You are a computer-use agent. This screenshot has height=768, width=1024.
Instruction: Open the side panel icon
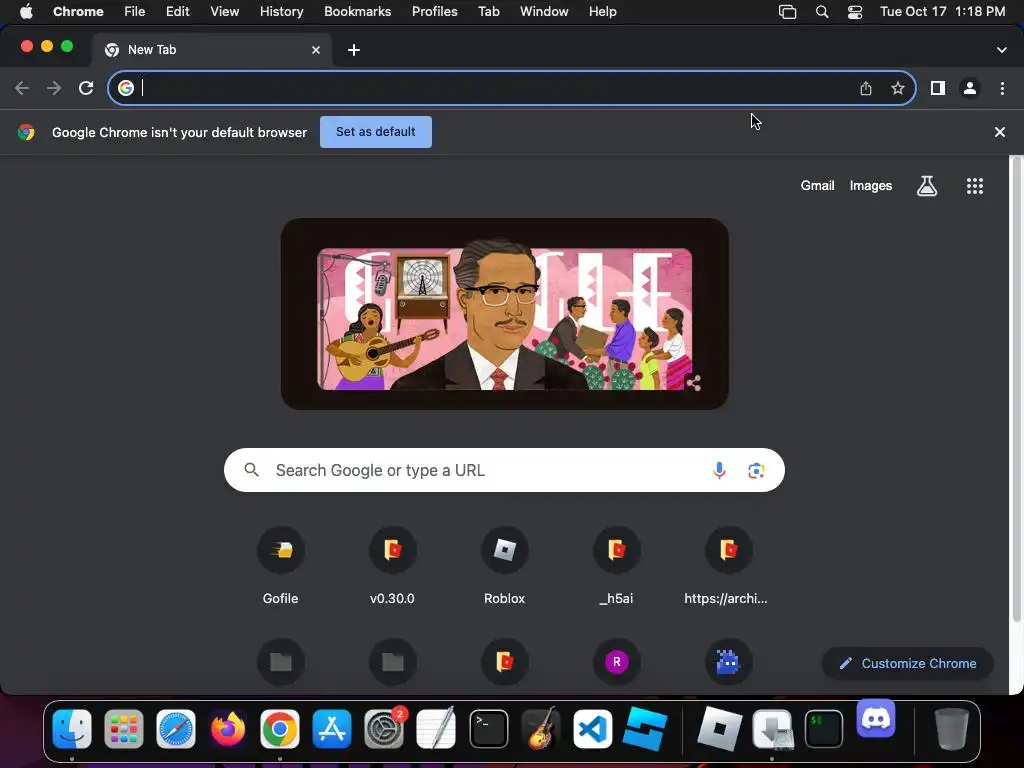coord(938,88)
